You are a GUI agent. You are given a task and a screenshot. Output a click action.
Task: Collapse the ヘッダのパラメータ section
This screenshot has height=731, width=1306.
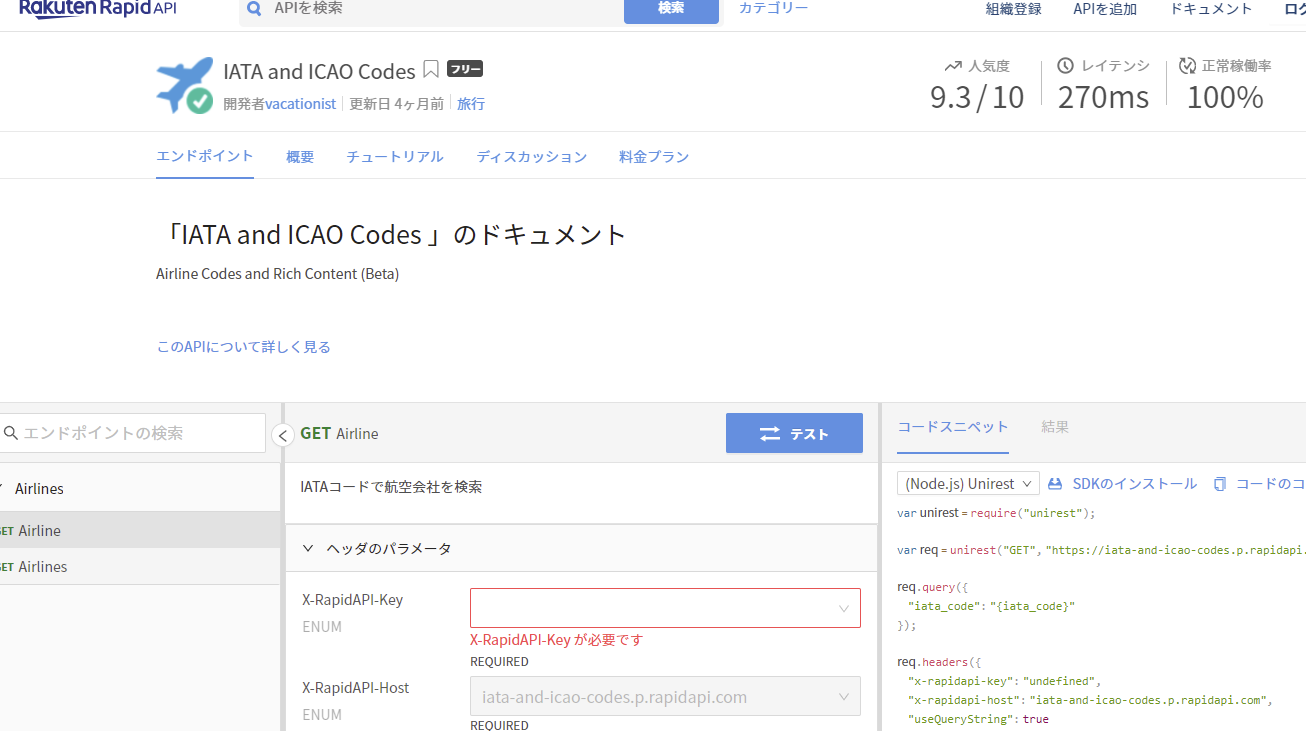point(308,549)
